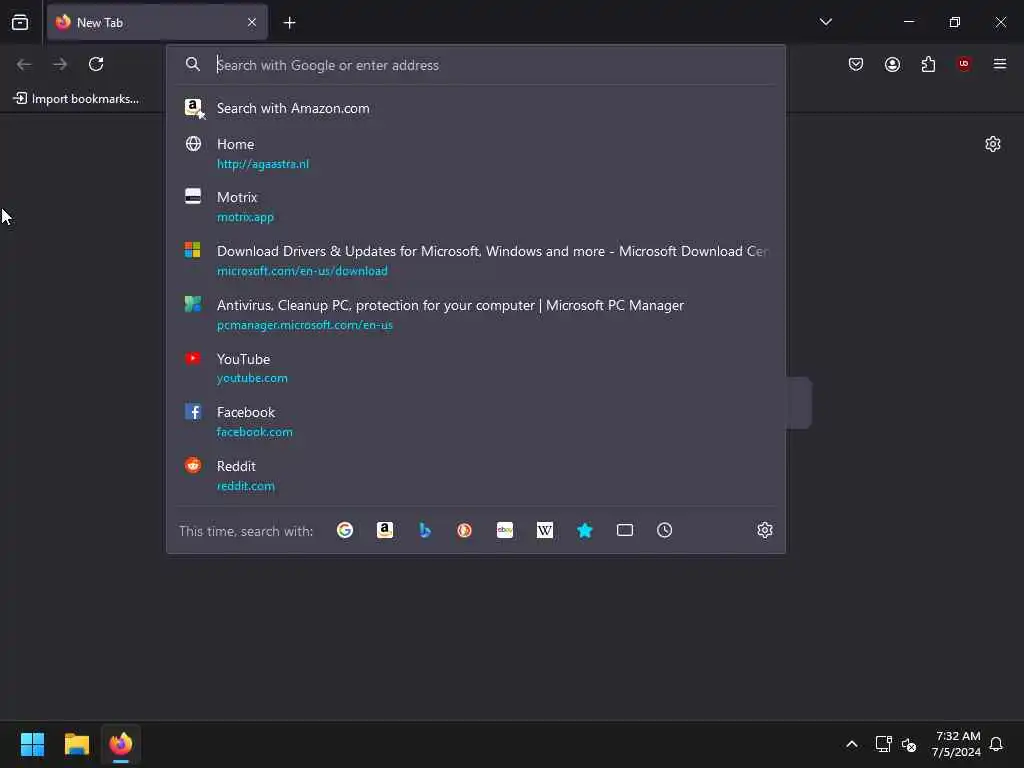The width and height of the screenshot is (1024, 768).
Task: Search this time with Bing
Action: pyautogui.click(x=424, y=530)
